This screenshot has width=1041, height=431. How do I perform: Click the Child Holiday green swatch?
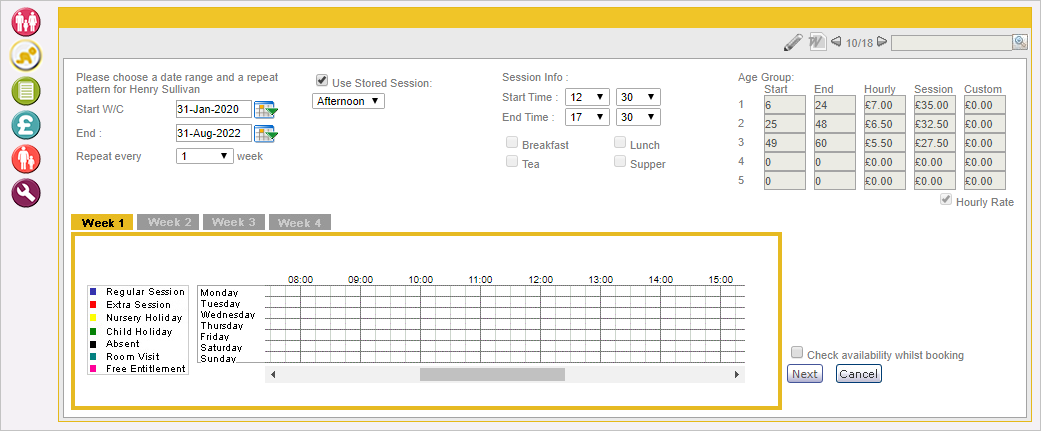tap(93, 331)
